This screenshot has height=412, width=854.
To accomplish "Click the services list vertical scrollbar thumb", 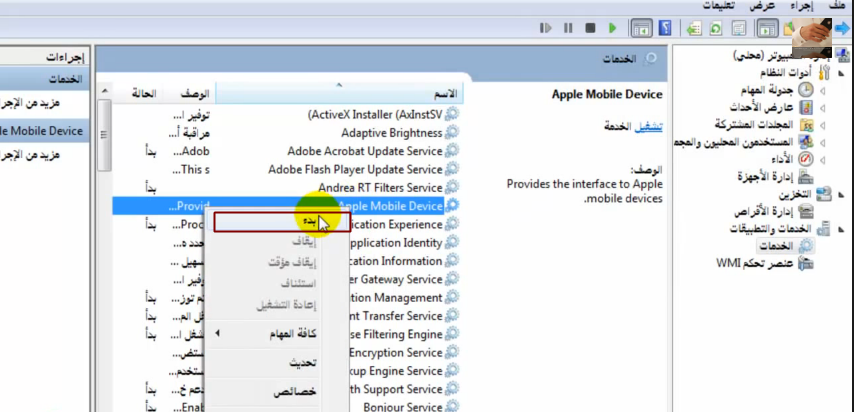I will pyautogui.click(x=105, y=135).
